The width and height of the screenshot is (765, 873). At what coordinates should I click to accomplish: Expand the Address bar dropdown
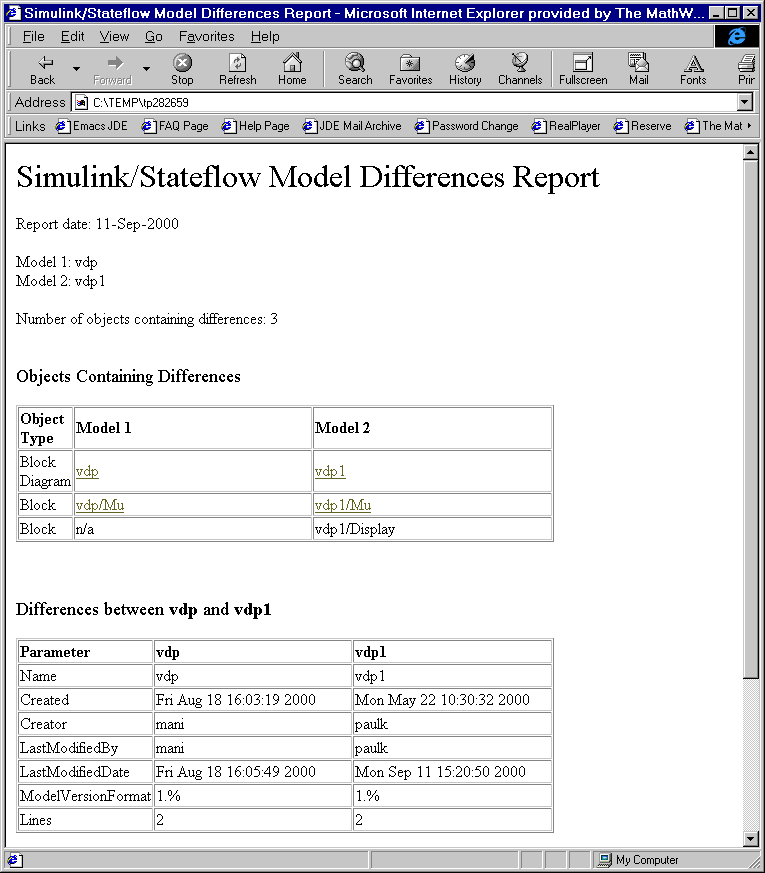(x=744, y=102)
